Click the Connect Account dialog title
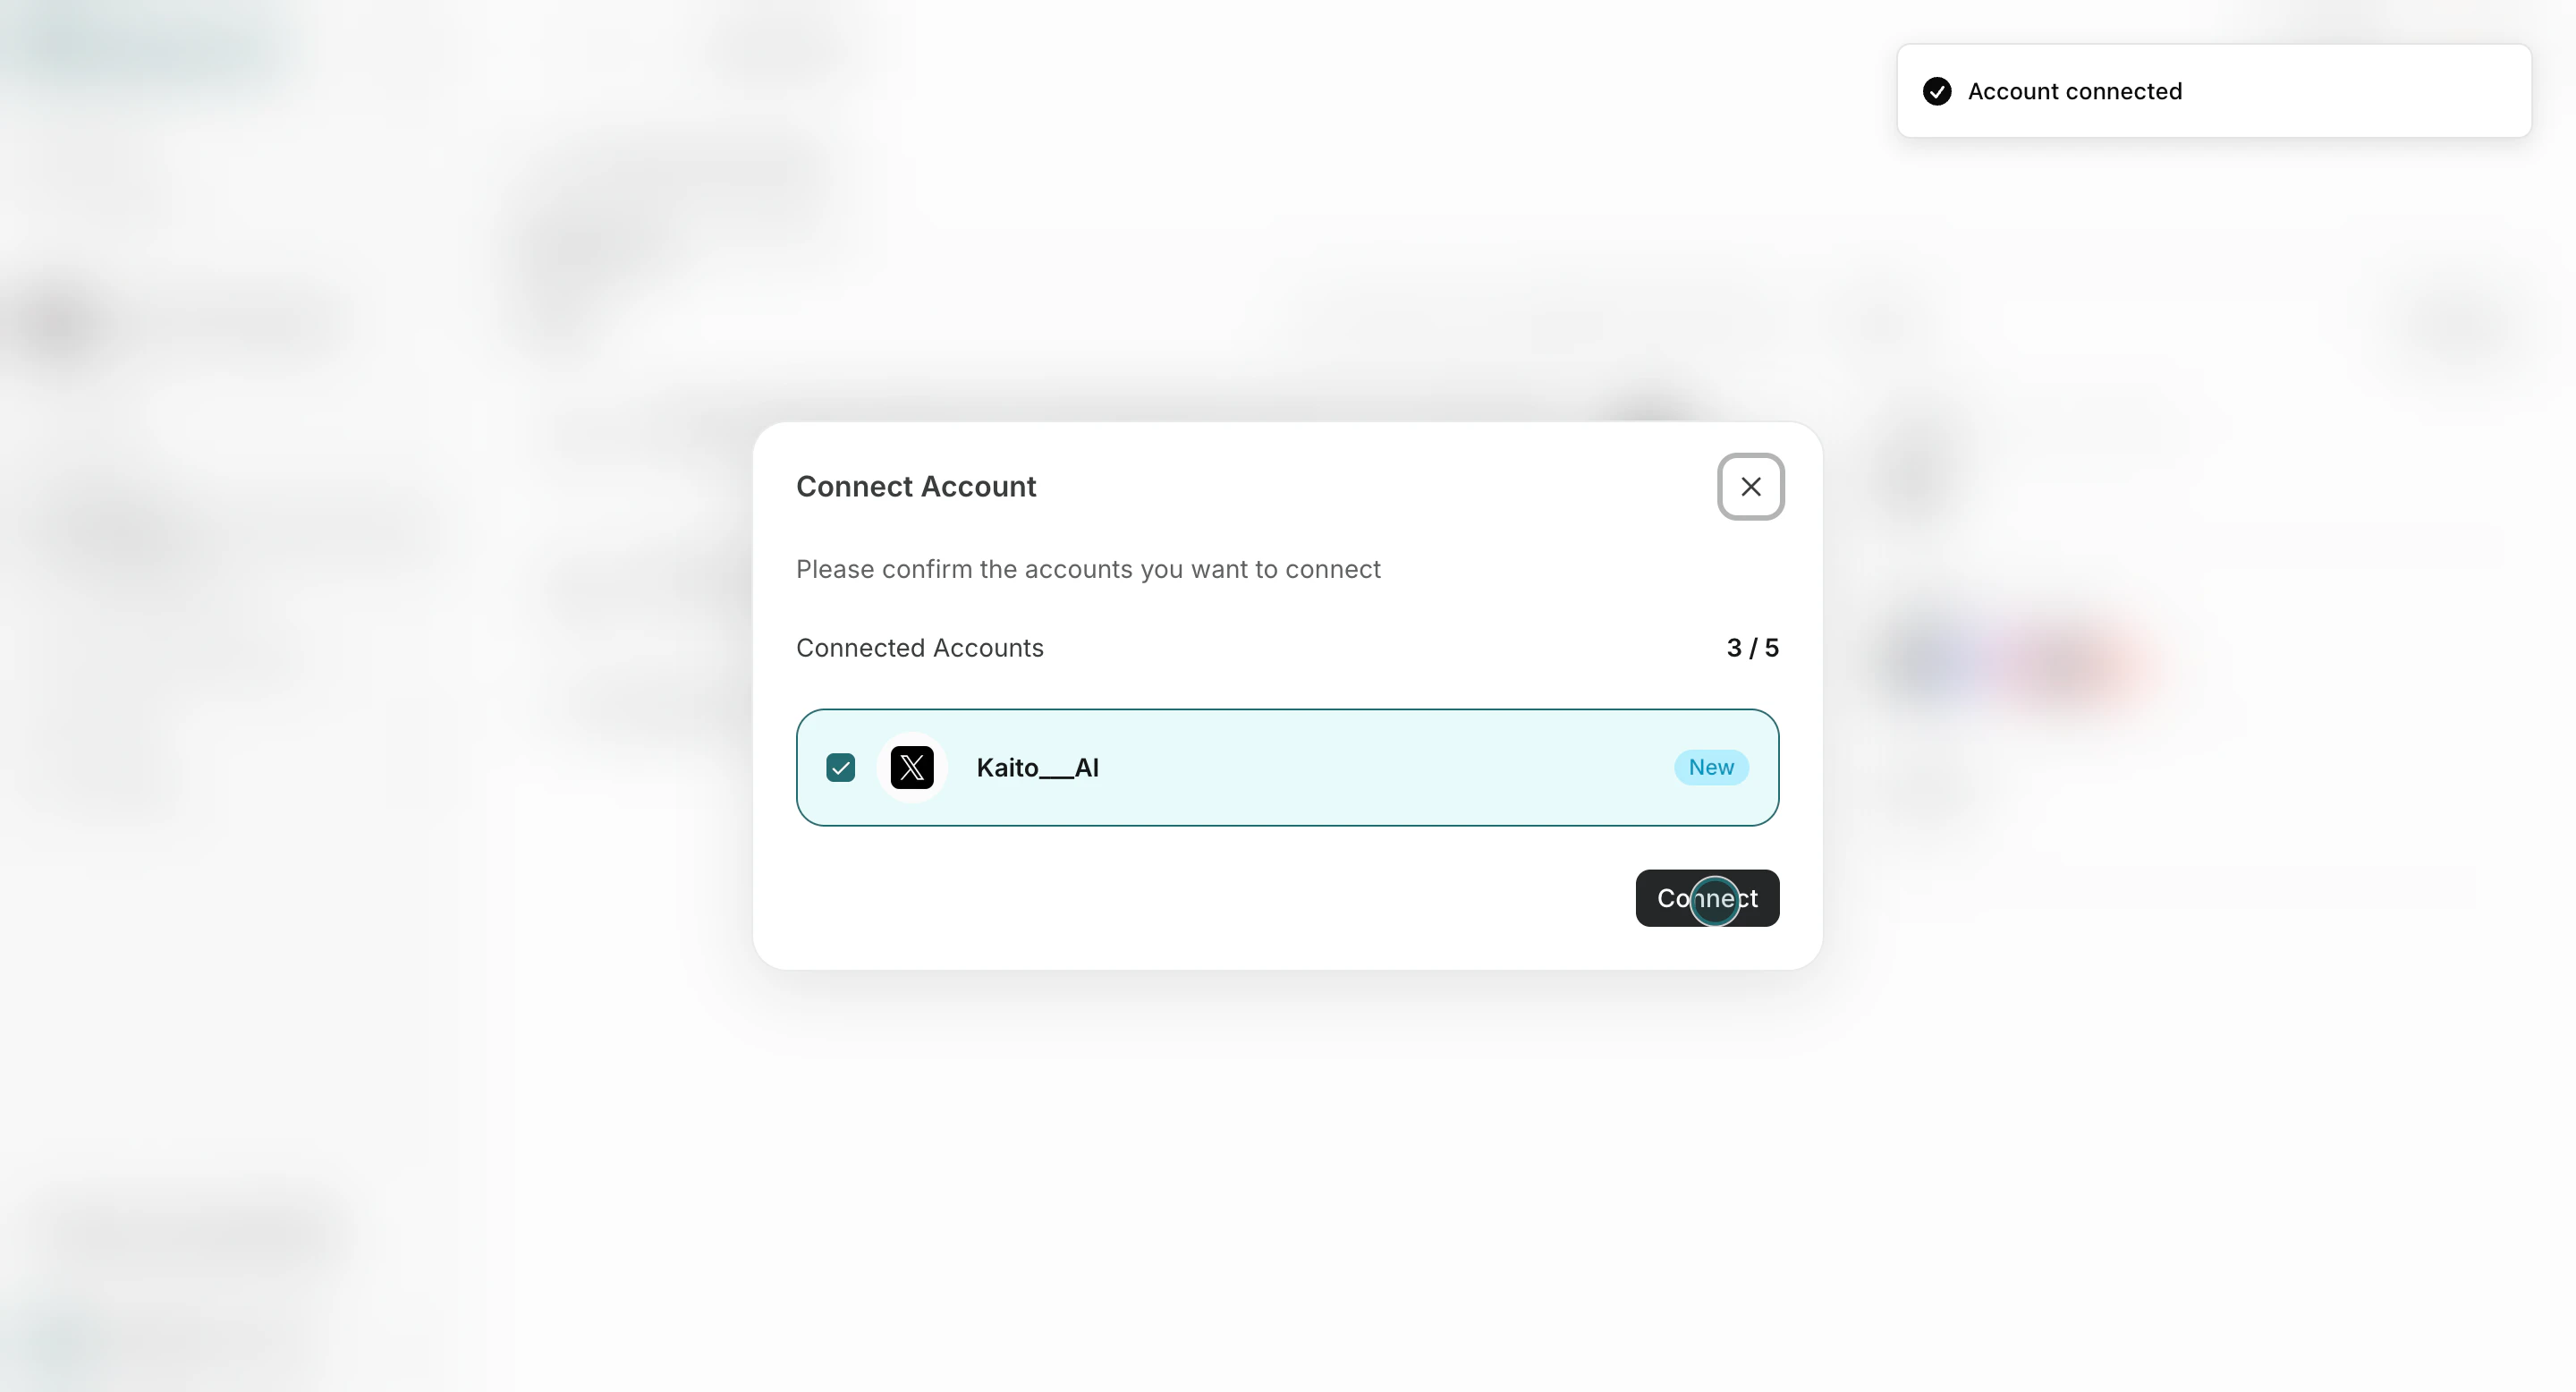 point(916,486)
